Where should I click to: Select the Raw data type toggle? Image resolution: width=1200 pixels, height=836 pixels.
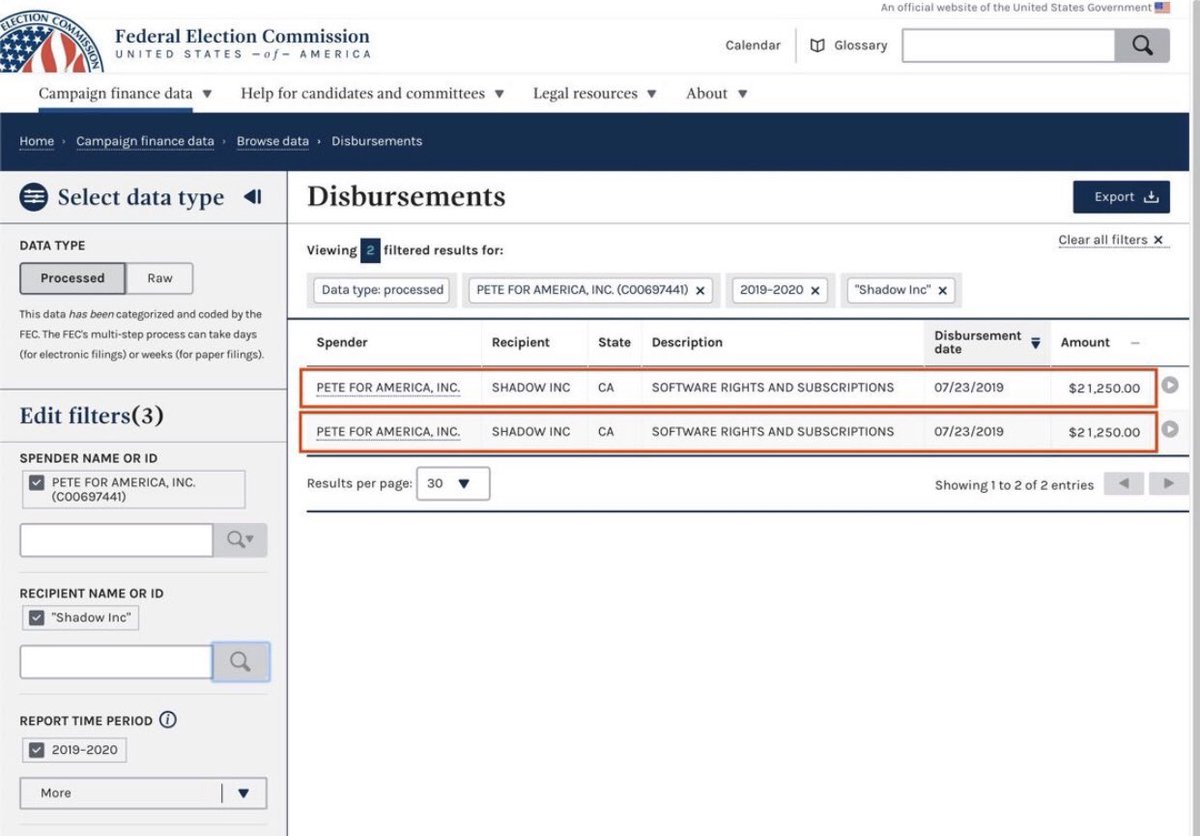pyautogui.click(x=160, y=278)
